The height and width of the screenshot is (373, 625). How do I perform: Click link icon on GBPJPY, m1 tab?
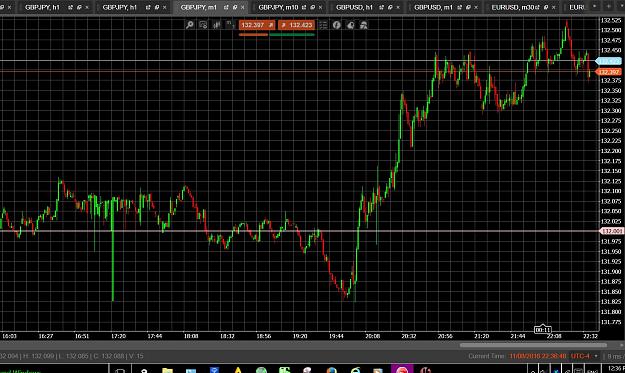235,7
